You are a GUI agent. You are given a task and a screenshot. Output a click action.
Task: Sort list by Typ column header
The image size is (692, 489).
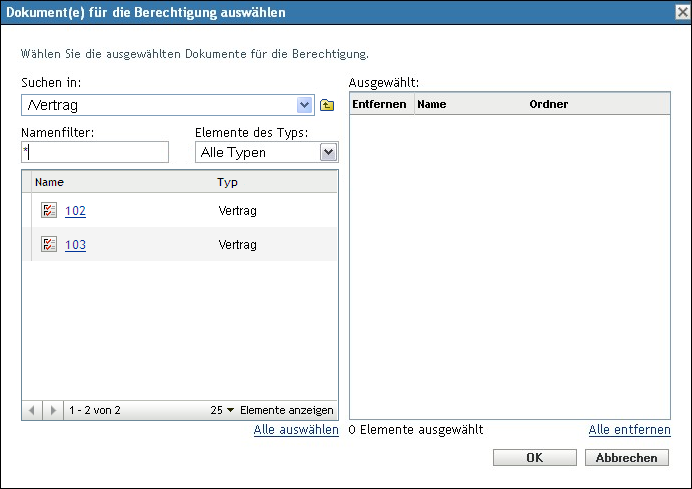click(x=227, y=183)
